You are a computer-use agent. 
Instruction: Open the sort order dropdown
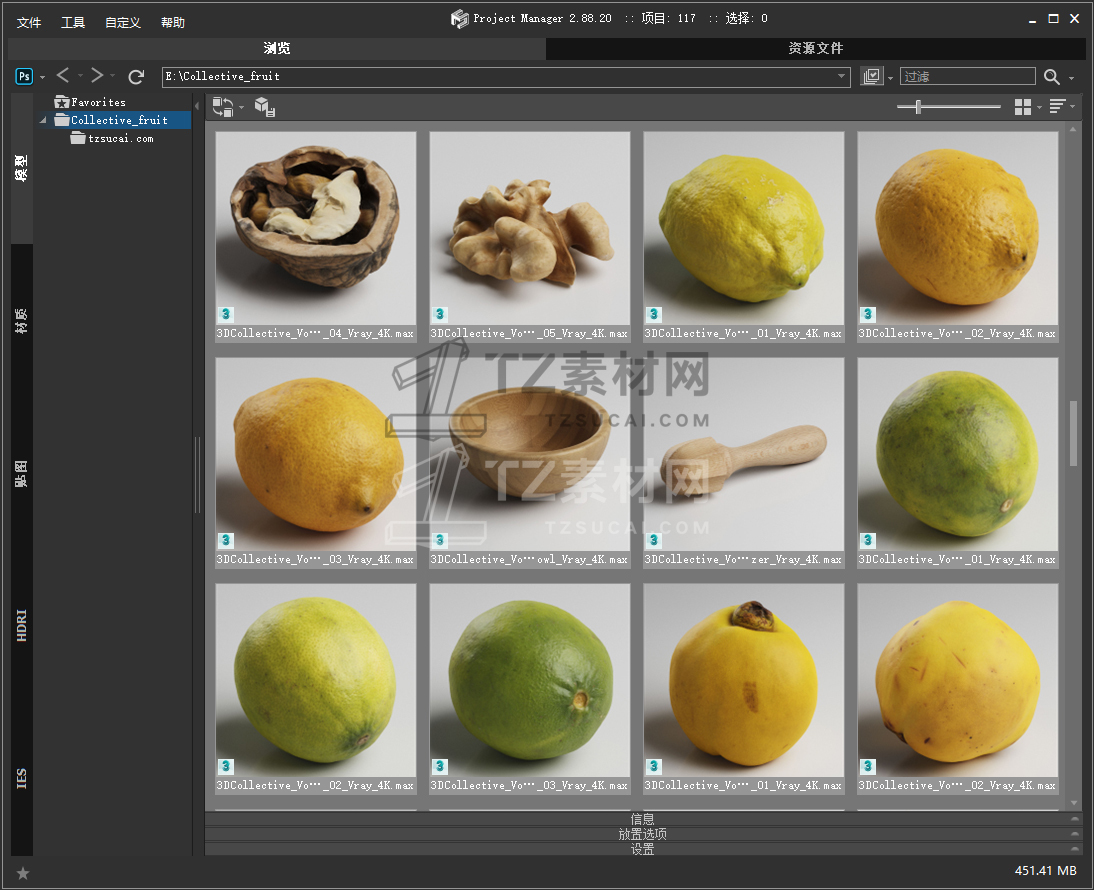pyautogui.click(x=1058, y=107)
